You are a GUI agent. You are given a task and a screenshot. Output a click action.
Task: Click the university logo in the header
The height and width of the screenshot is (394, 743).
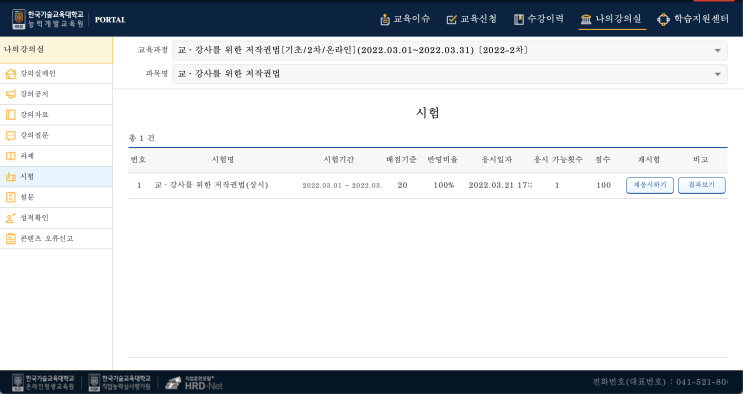47,19
